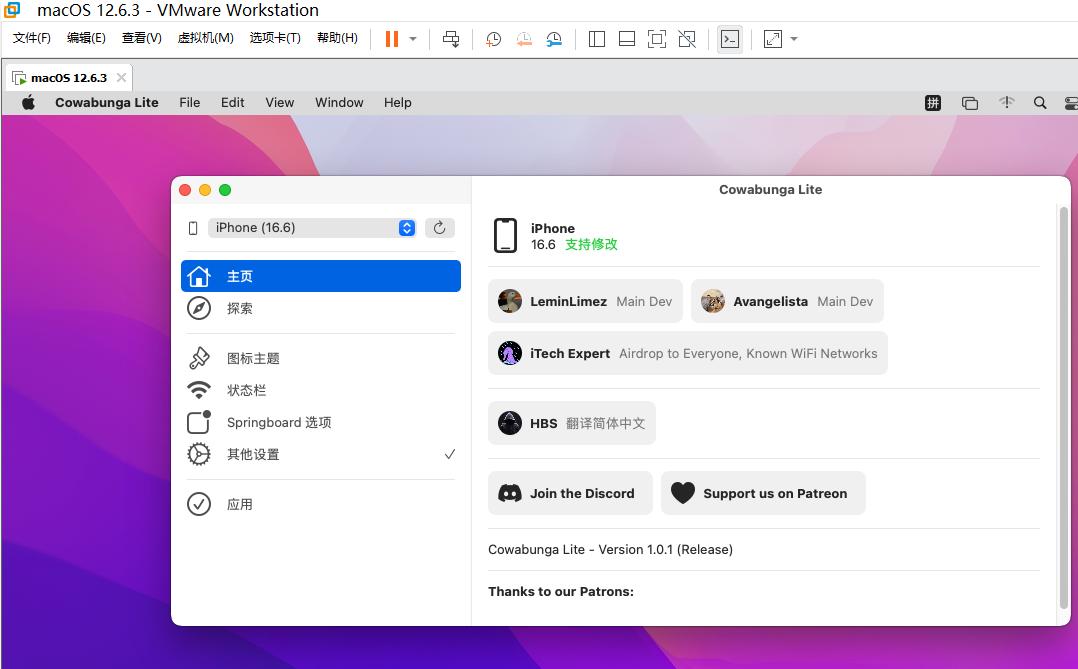Support us on Patreon button
Image resolution: width=1078 pixels, height=669 pixels.
pos(763,493)
